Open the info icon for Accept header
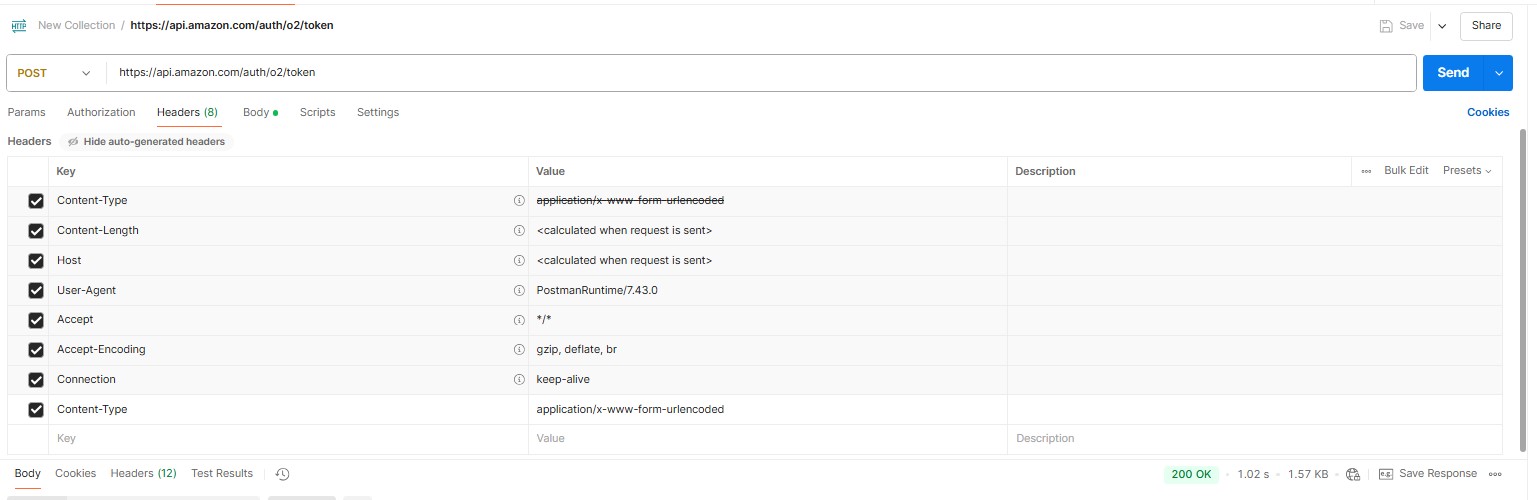The image size is (1537, 500). click(519, 320)
